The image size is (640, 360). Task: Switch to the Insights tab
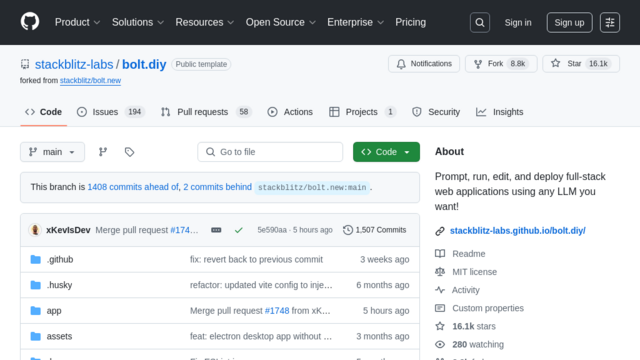500,112
